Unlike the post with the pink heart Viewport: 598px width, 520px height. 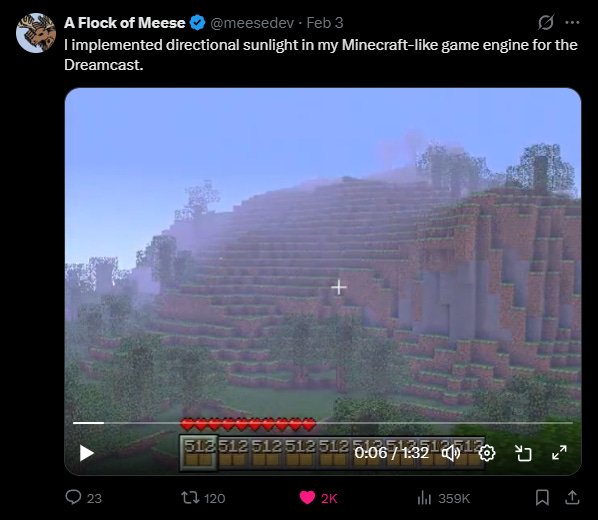click(x=318, y=498)
